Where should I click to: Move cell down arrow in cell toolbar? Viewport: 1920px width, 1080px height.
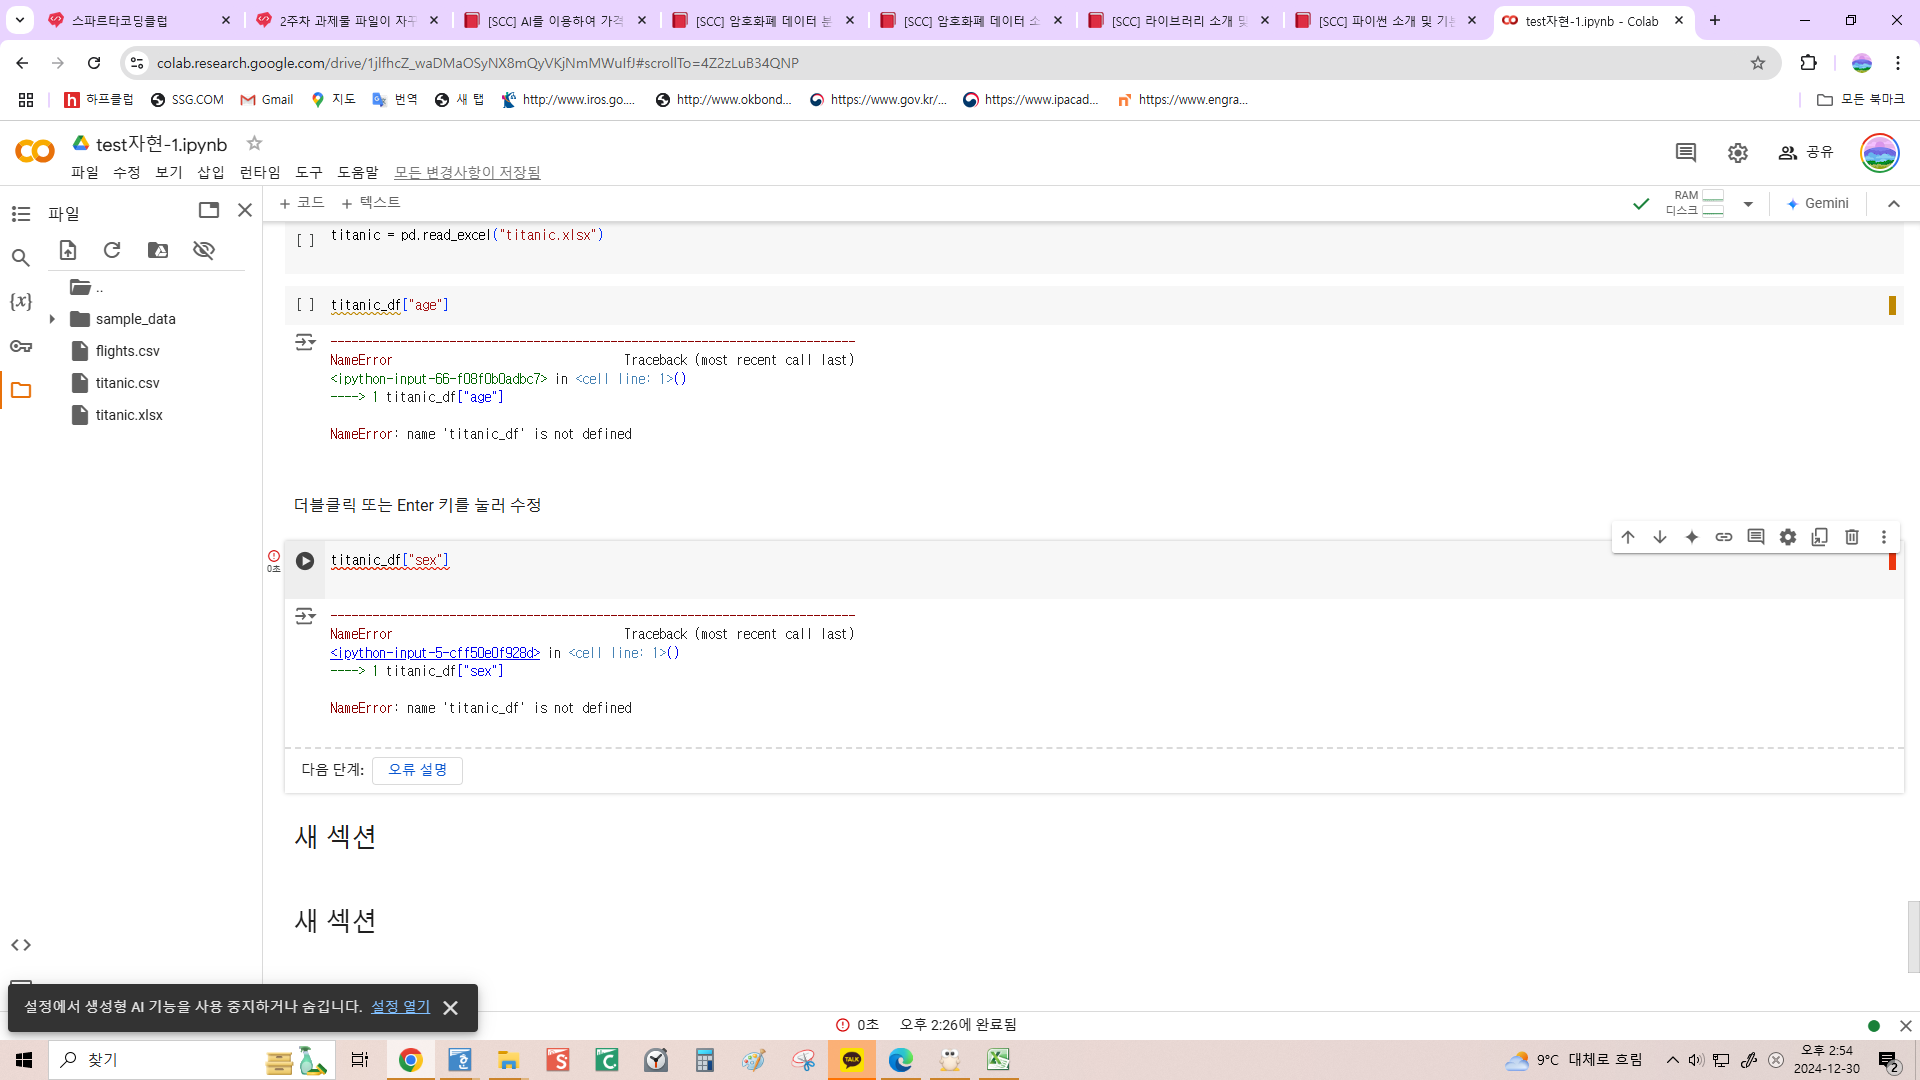[x=1660, y=537]
